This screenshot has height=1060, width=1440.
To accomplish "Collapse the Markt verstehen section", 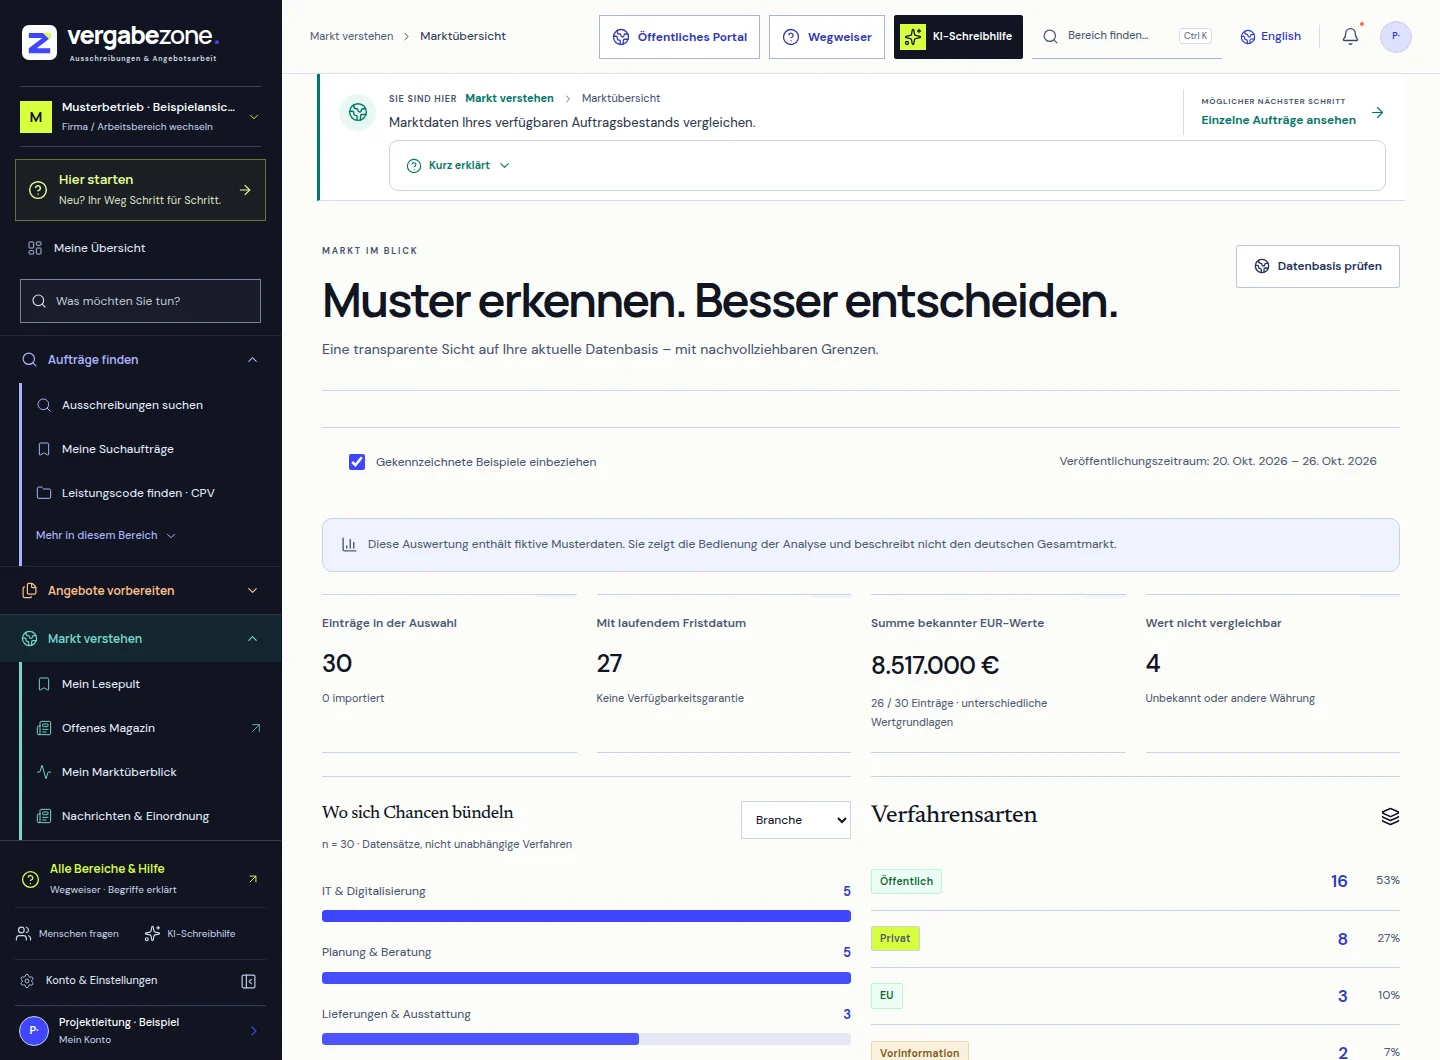I will tap(140, 639).
